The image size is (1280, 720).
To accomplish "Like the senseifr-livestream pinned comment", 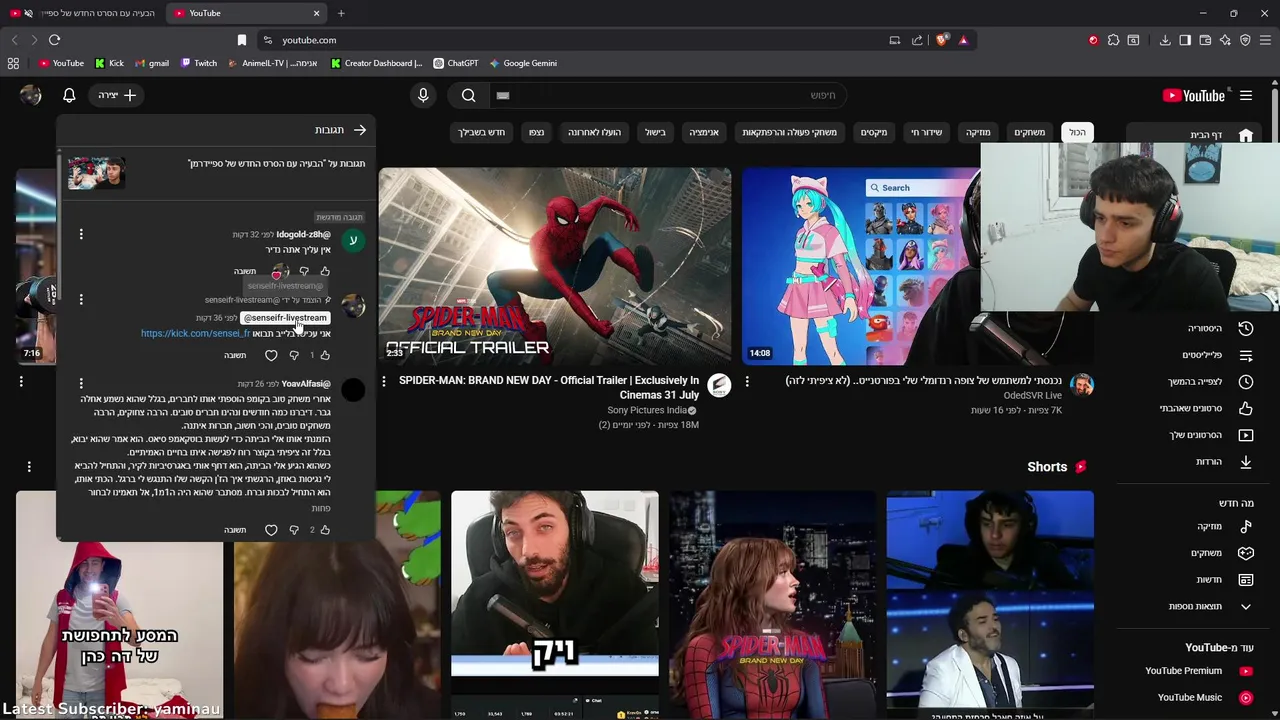I will 325,355.
